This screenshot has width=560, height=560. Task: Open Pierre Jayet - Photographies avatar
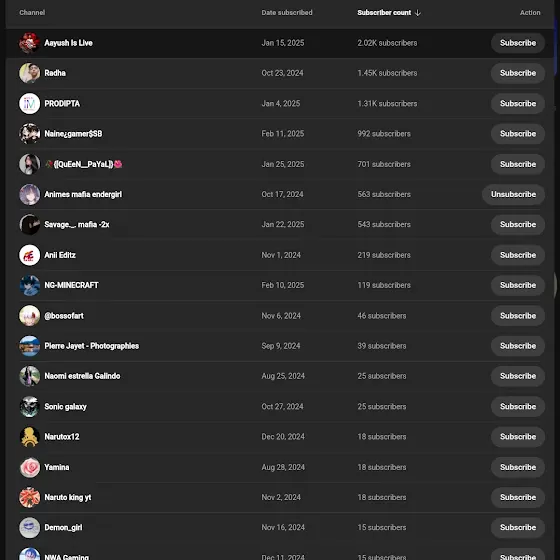coord(29,346)
